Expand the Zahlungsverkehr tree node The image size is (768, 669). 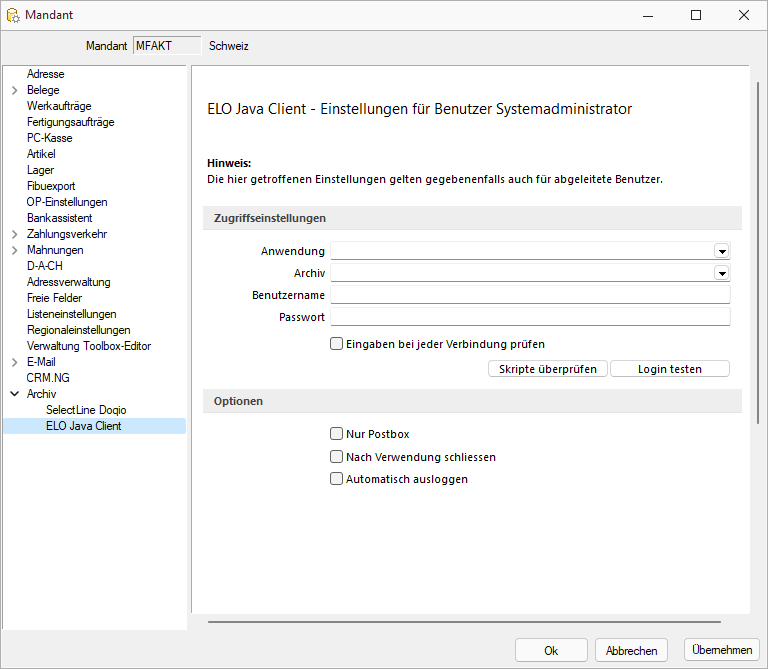(15, 234)
